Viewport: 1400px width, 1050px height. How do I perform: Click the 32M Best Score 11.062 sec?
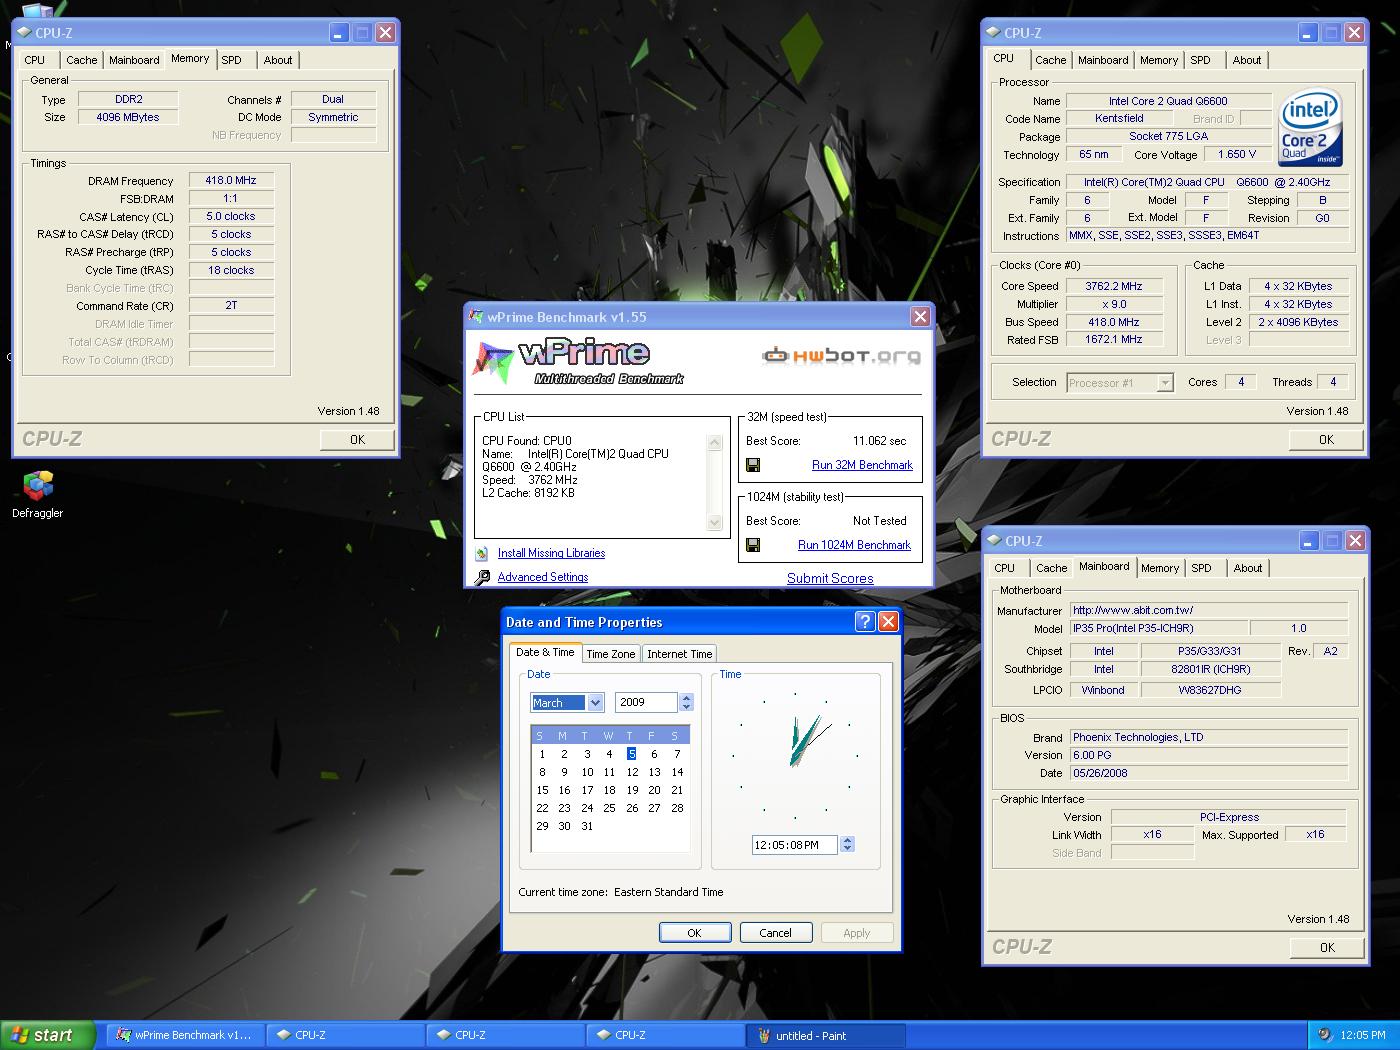(x=879, y=441)
